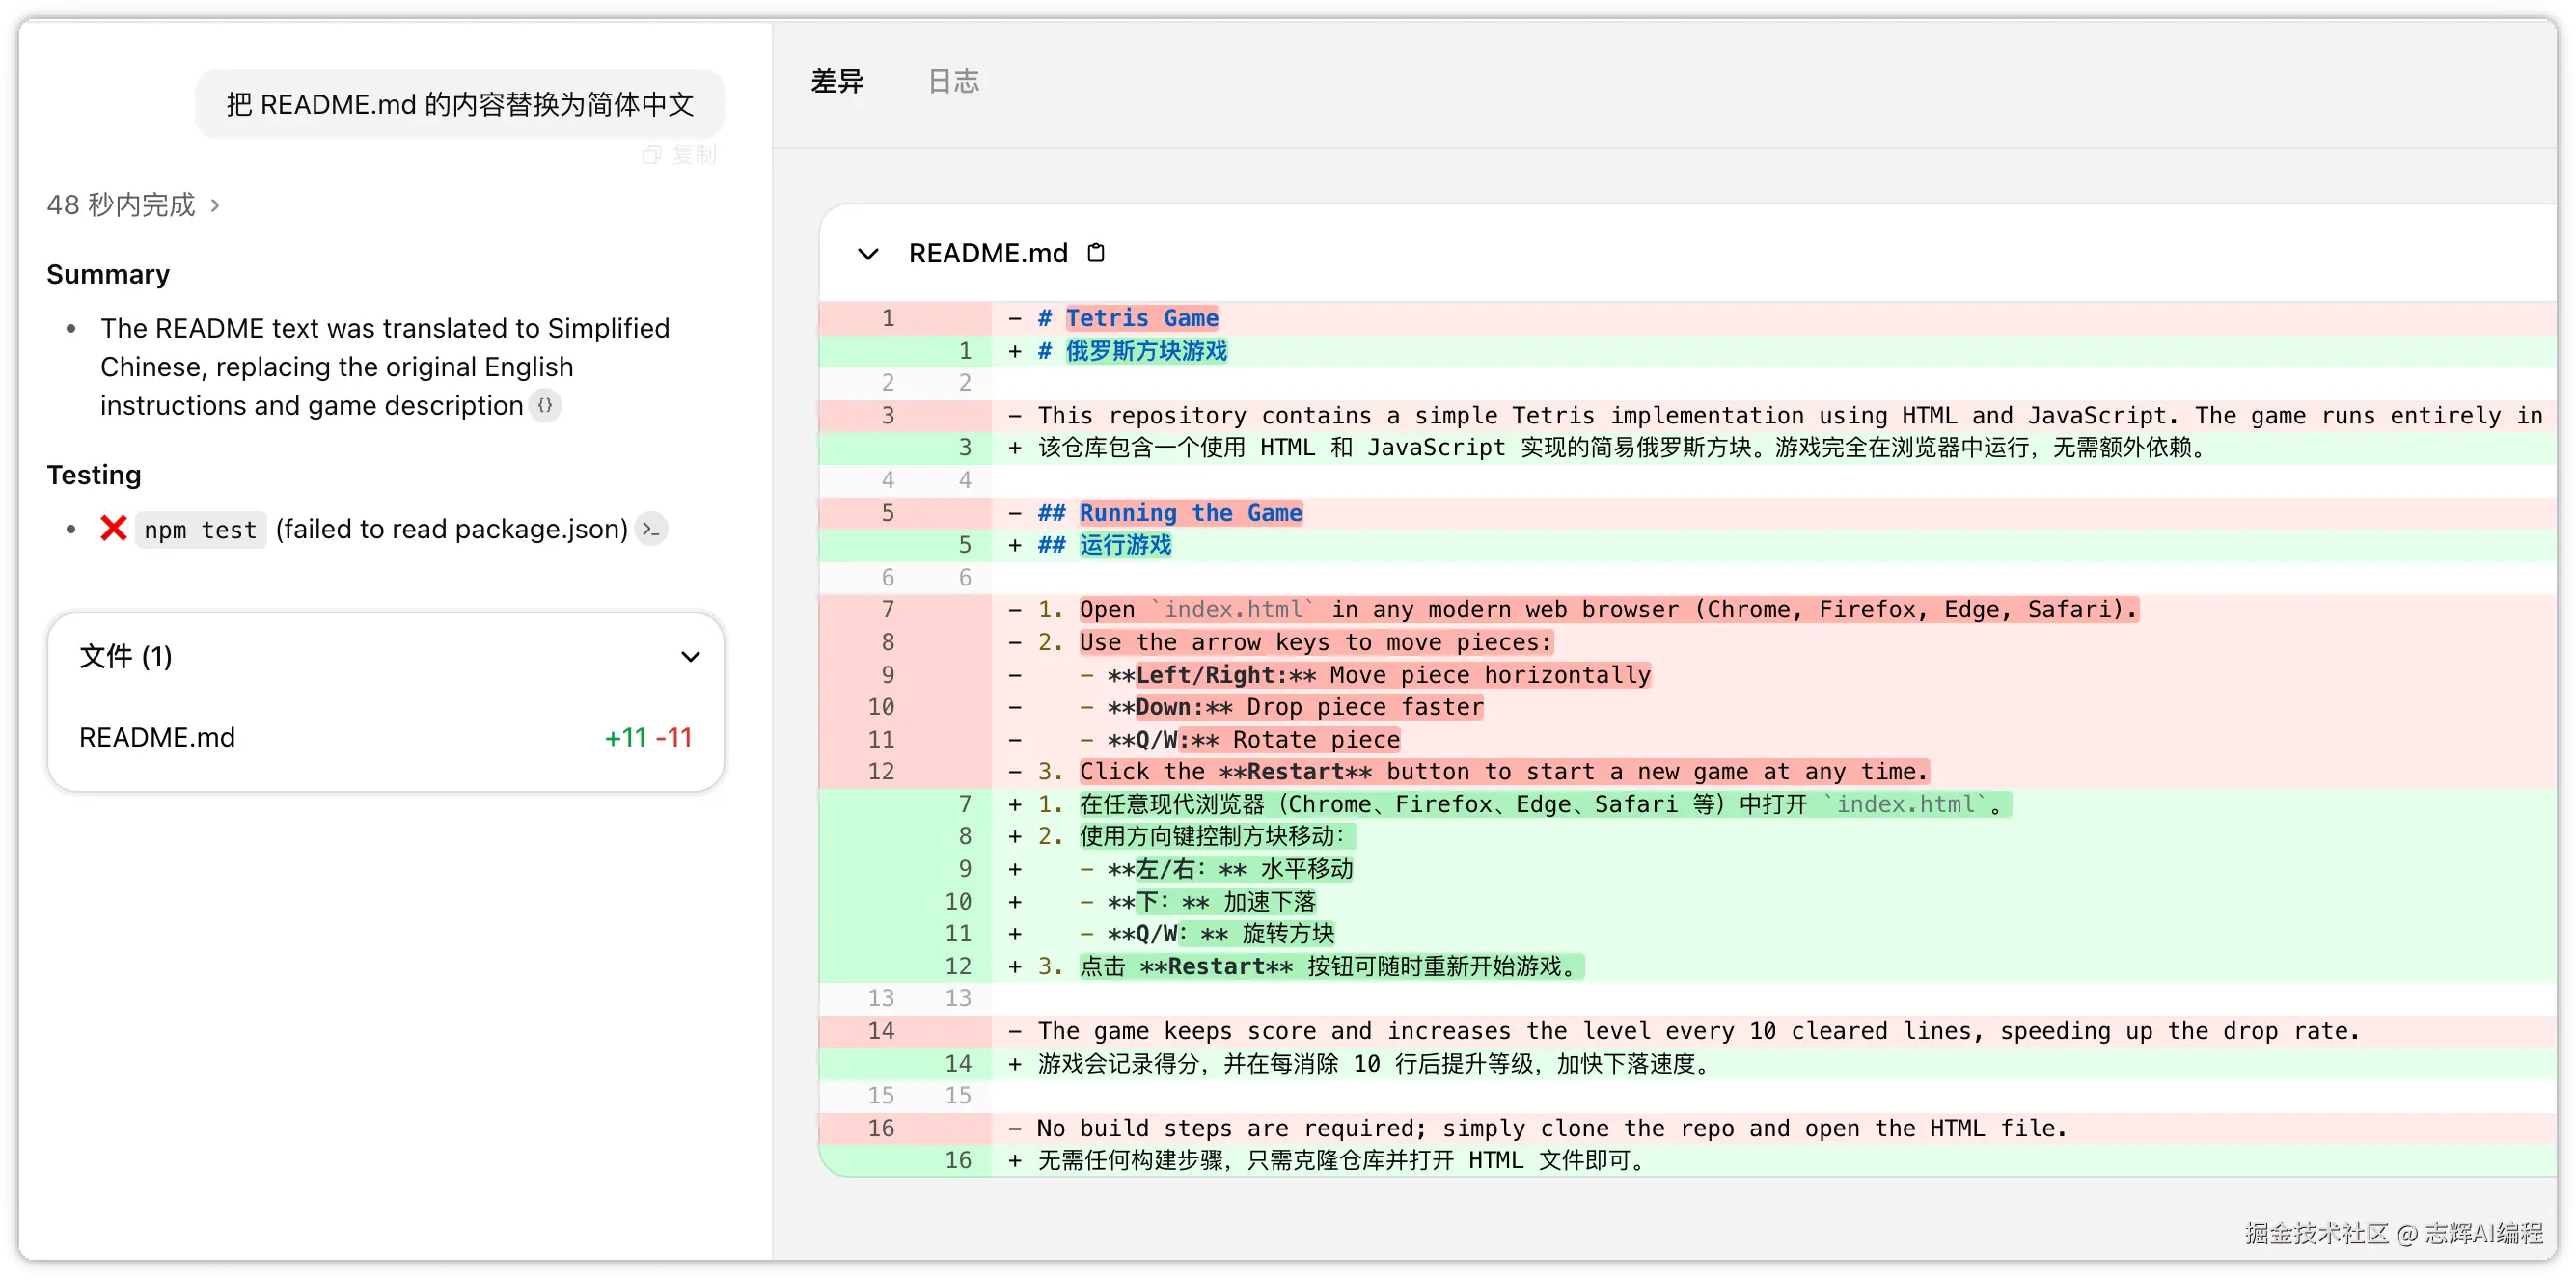Click the +11 additions count
The width and height of the screenshot is (2576, 1279).
626,738
